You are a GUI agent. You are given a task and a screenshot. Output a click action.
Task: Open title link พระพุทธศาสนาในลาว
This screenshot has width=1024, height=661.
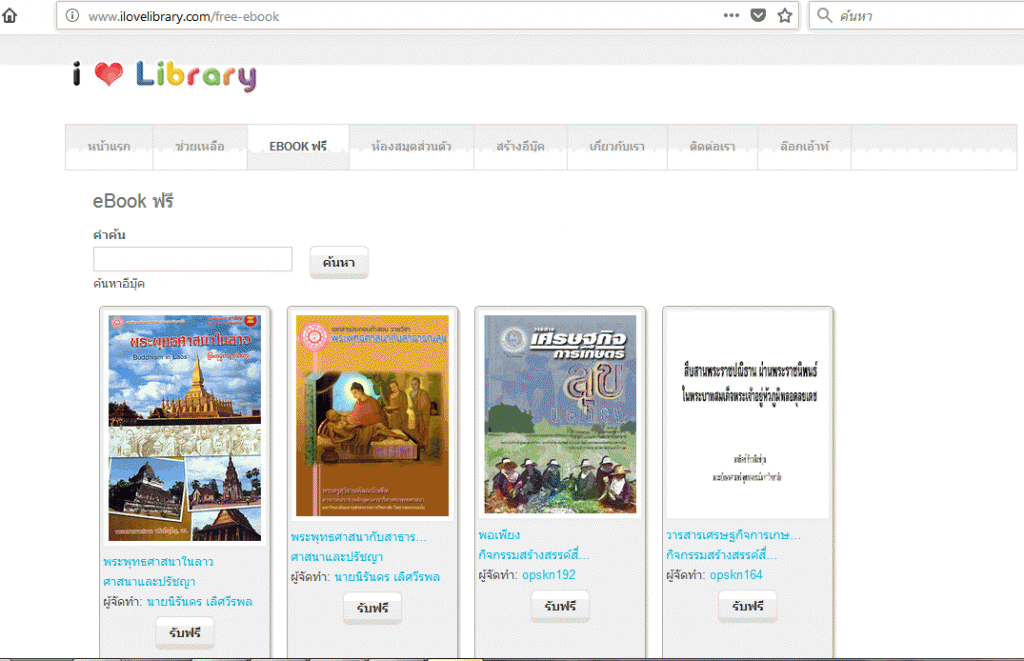pos(158,562)
